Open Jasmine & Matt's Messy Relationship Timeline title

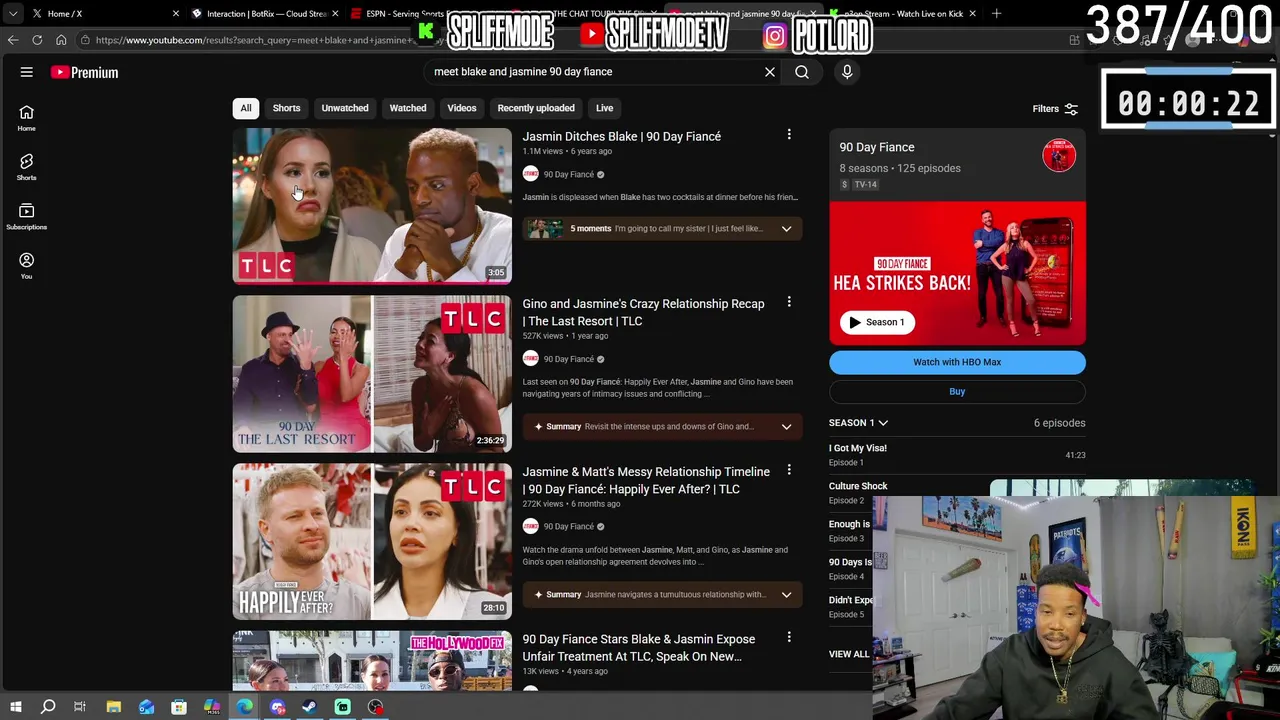pos(646,480)
